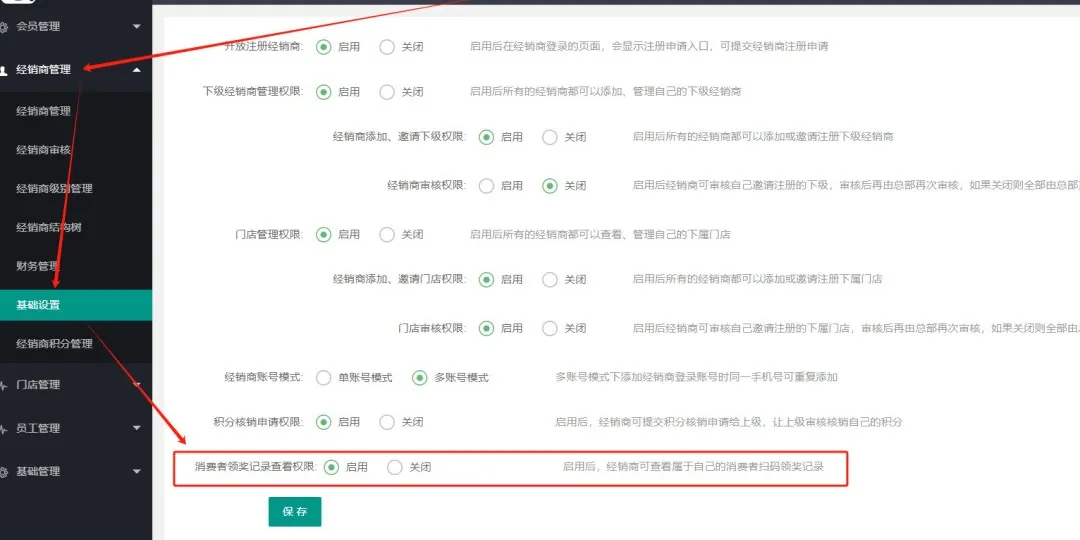Click the gear icon beside 会员管理
Image resolution: width=1080 pixels, height=540 pixels.
coord(3,27)
